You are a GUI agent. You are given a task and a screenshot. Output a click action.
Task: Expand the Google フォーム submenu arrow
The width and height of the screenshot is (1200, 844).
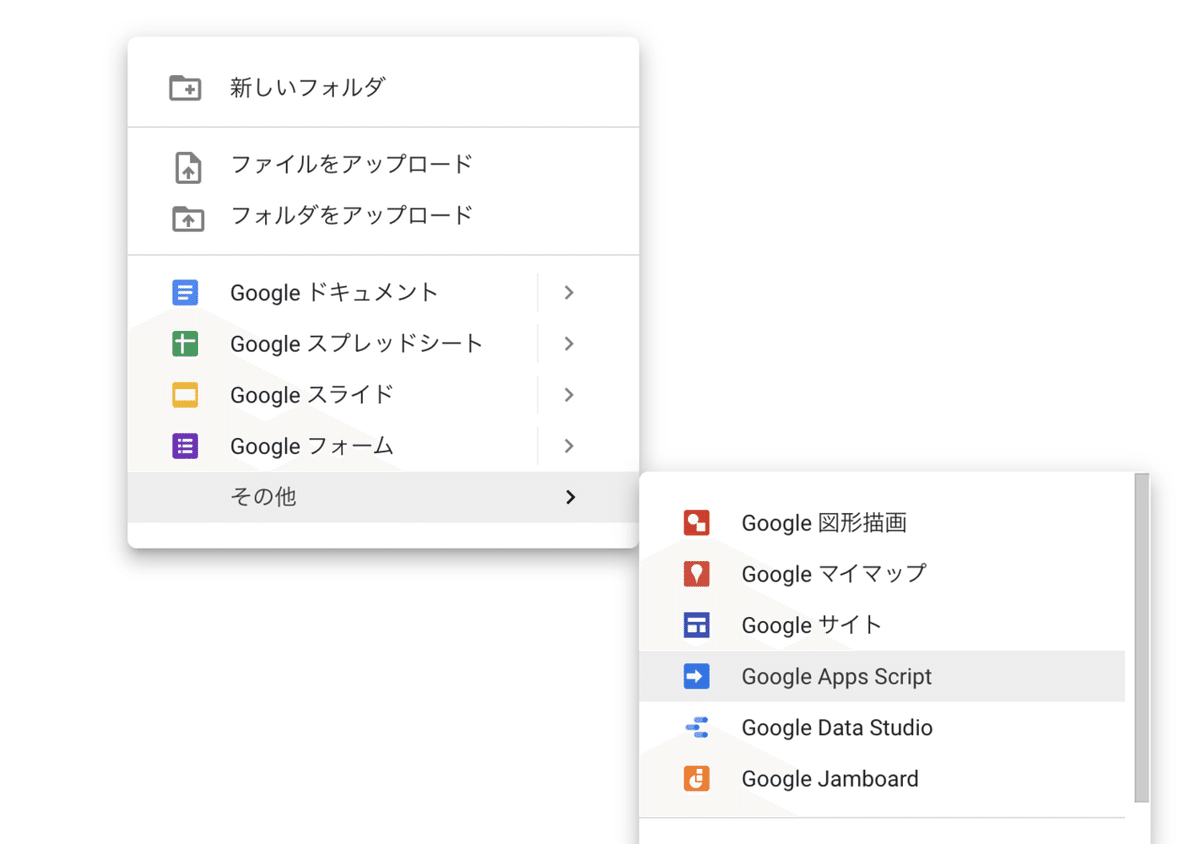(x=569, y=446)
